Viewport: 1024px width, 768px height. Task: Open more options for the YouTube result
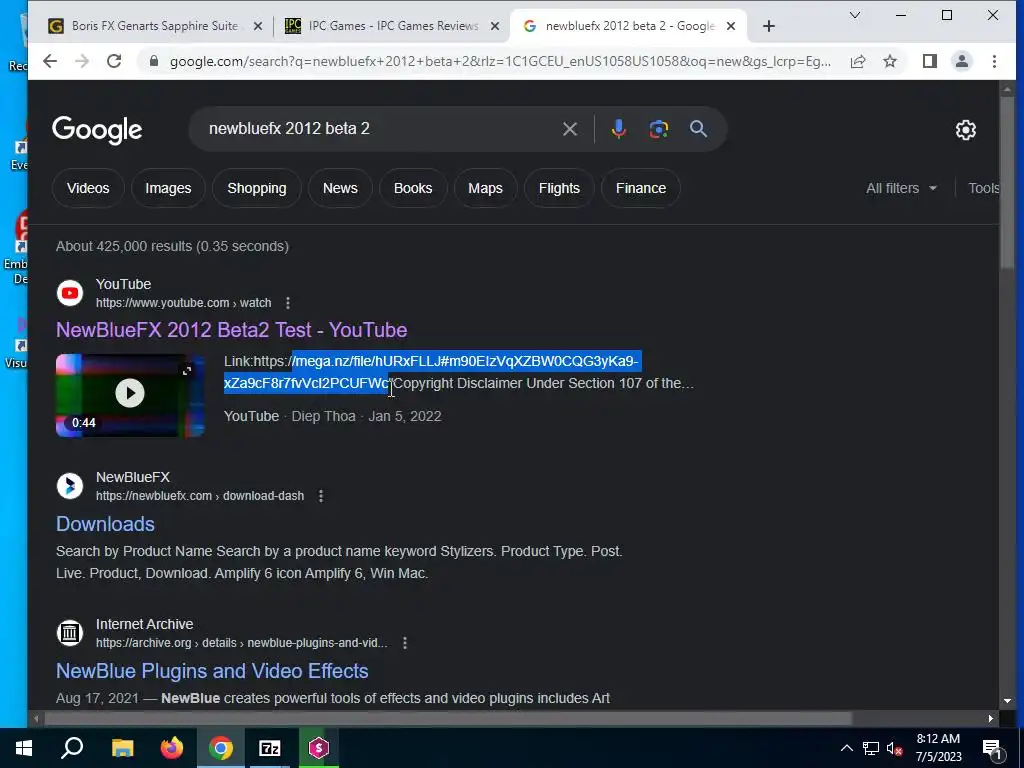[x=288, y=303]
